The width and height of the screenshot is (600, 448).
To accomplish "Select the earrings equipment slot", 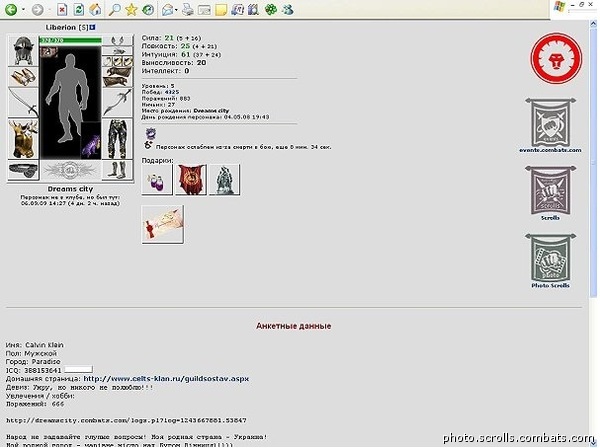I will (117, 40).
